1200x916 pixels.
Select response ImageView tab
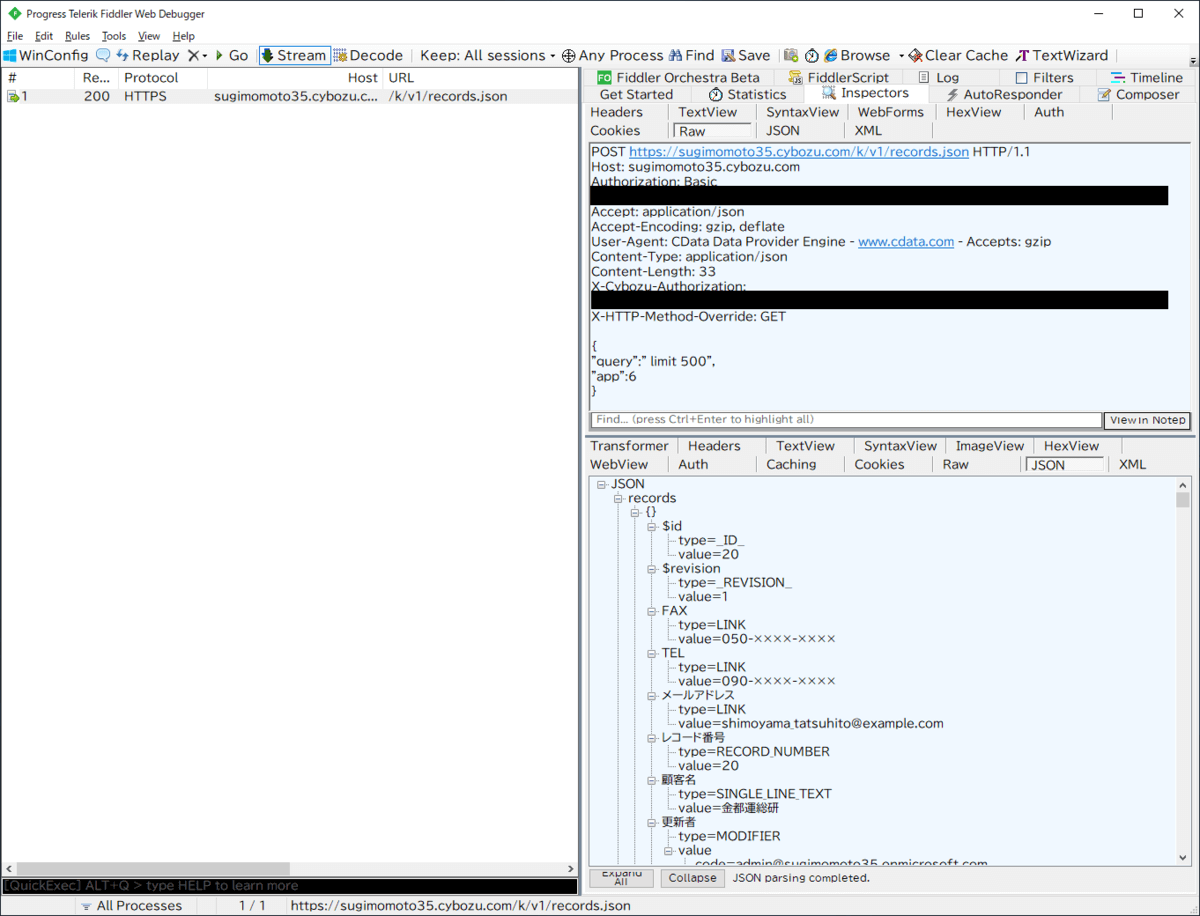[x=990, y=446]
